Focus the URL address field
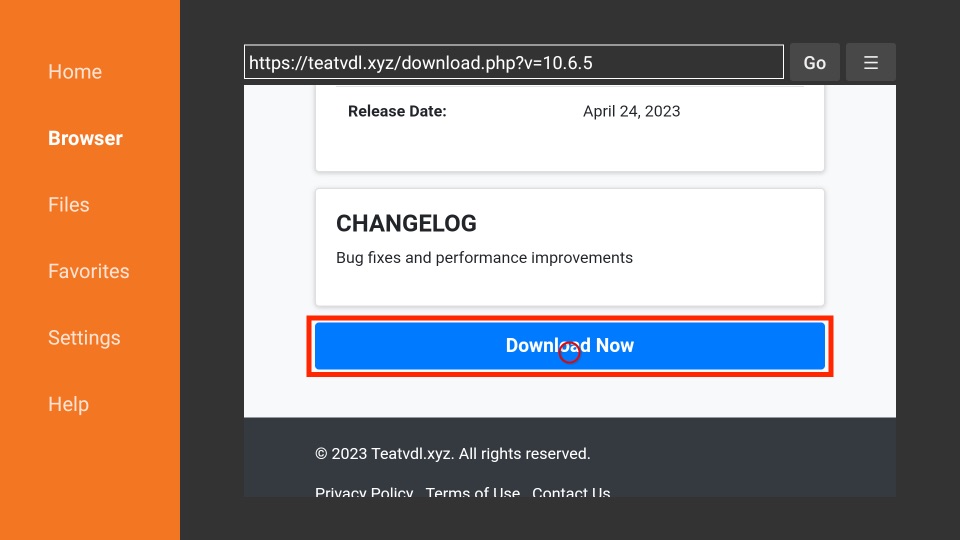 [514, 62]
